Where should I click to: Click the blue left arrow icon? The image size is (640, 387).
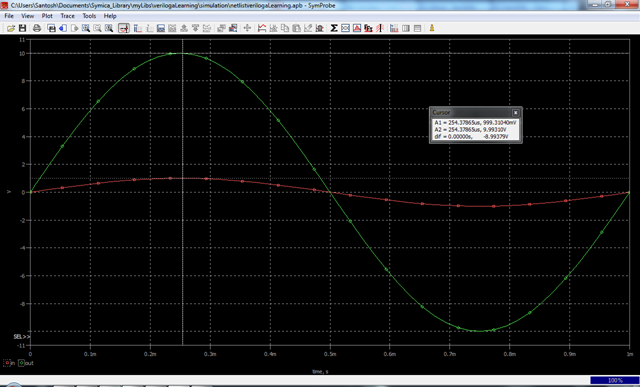click(x=63, y=28)
